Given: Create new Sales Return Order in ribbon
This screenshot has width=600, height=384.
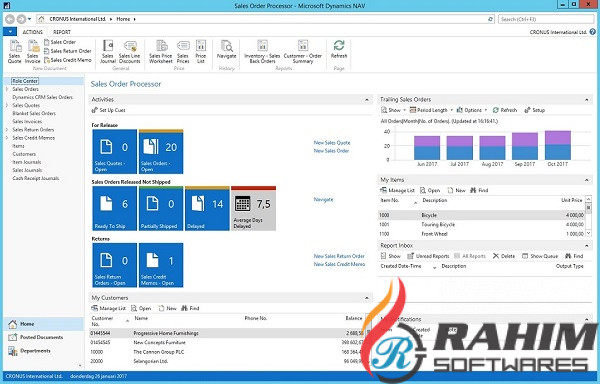Looking at the screenshot, I should [67, 51].
